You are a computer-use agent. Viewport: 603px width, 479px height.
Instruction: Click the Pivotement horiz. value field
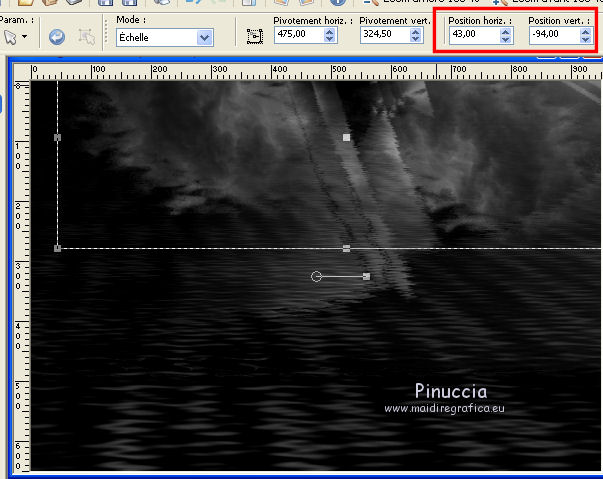coord(299,34)
